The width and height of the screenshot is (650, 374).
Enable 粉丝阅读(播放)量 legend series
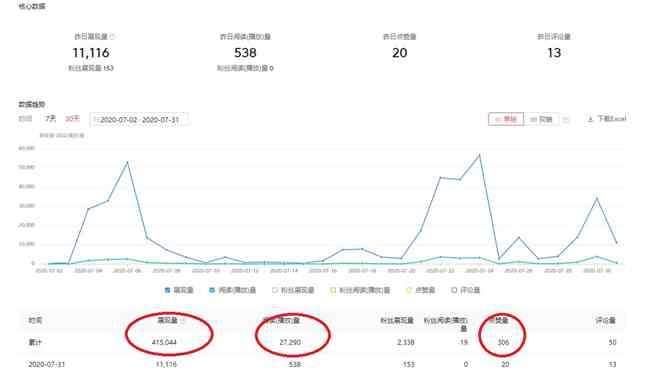coord(360,290)
